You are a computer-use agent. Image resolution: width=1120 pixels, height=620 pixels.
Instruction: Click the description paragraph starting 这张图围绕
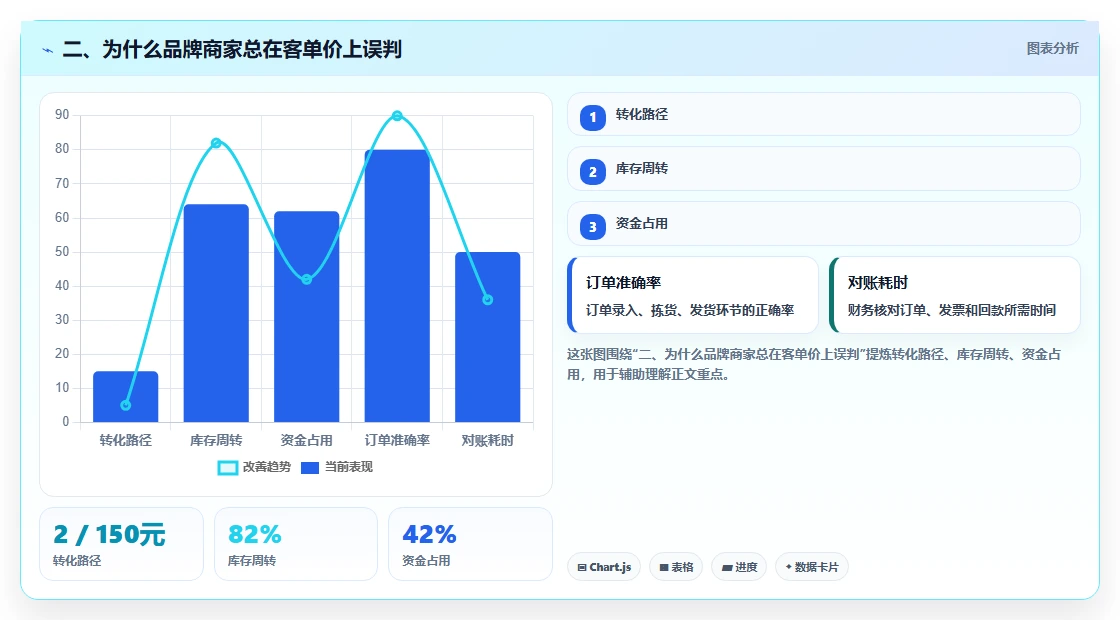pos(814,364)
